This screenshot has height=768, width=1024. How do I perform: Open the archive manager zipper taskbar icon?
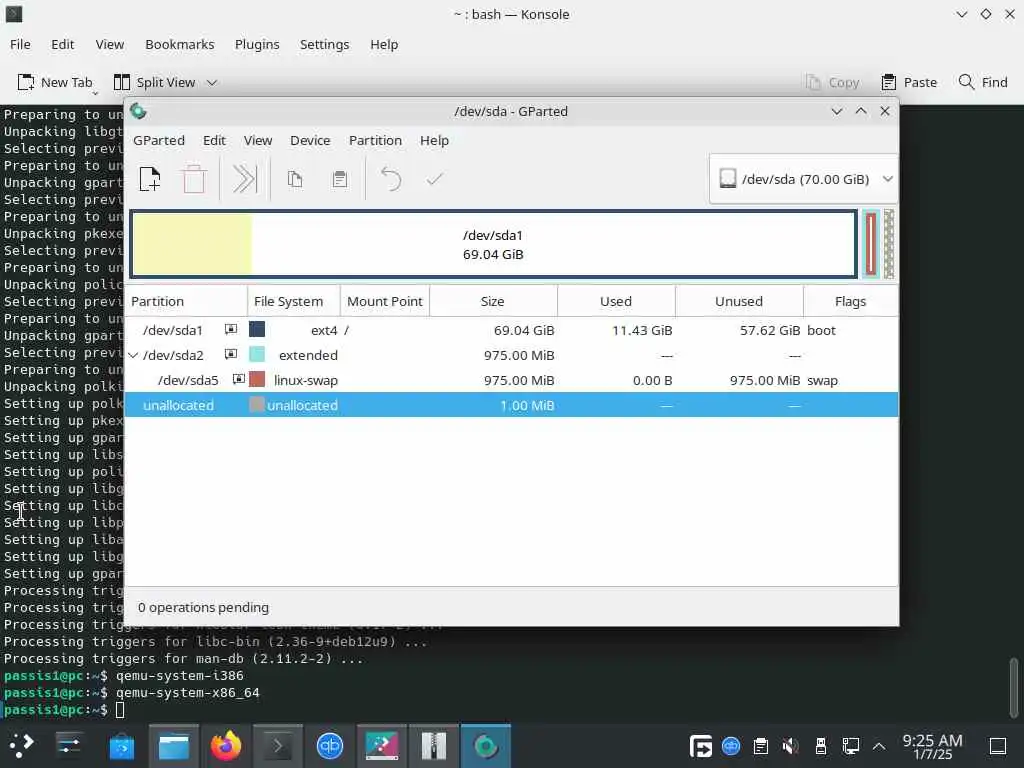tap(434, 745)
